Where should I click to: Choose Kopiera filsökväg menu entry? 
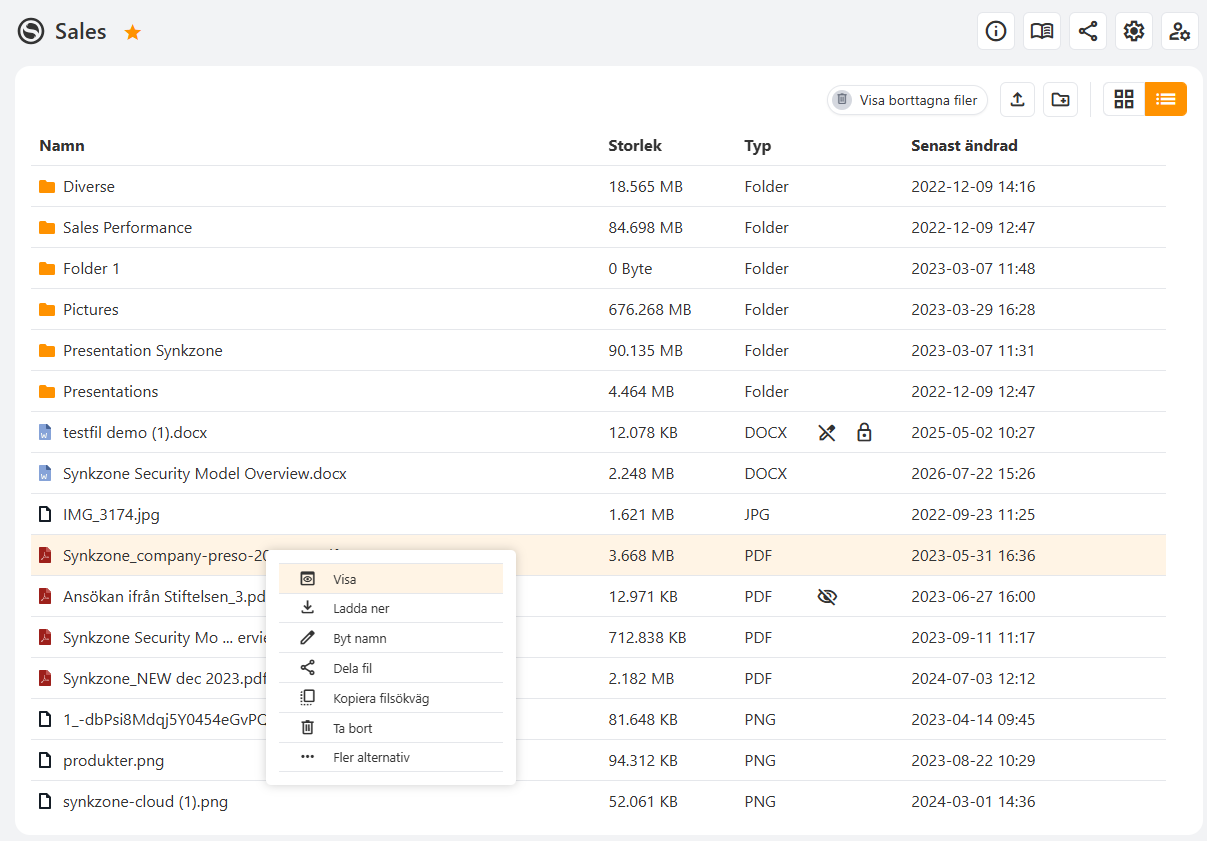[391, 698]
